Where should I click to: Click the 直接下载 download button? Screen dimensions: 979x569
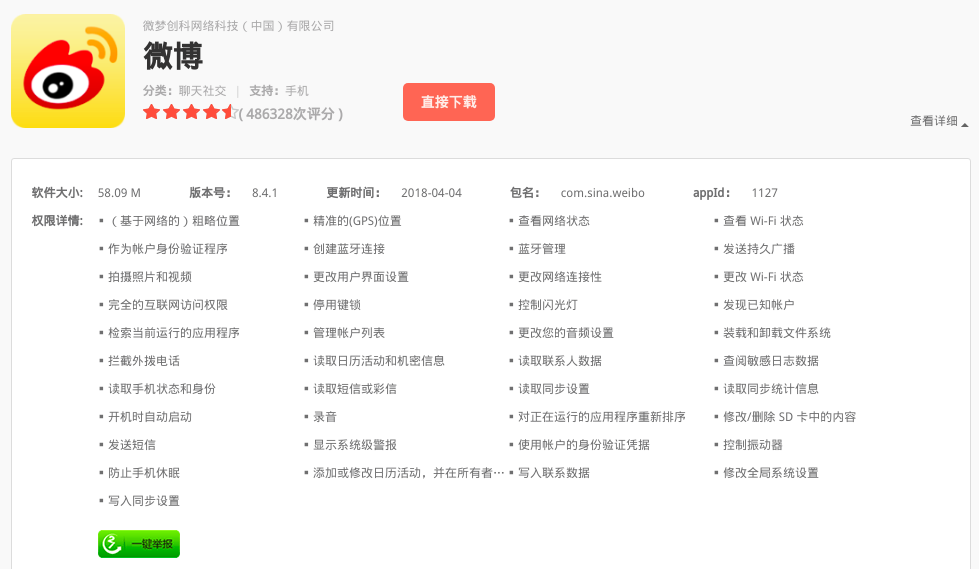point(449,102)
